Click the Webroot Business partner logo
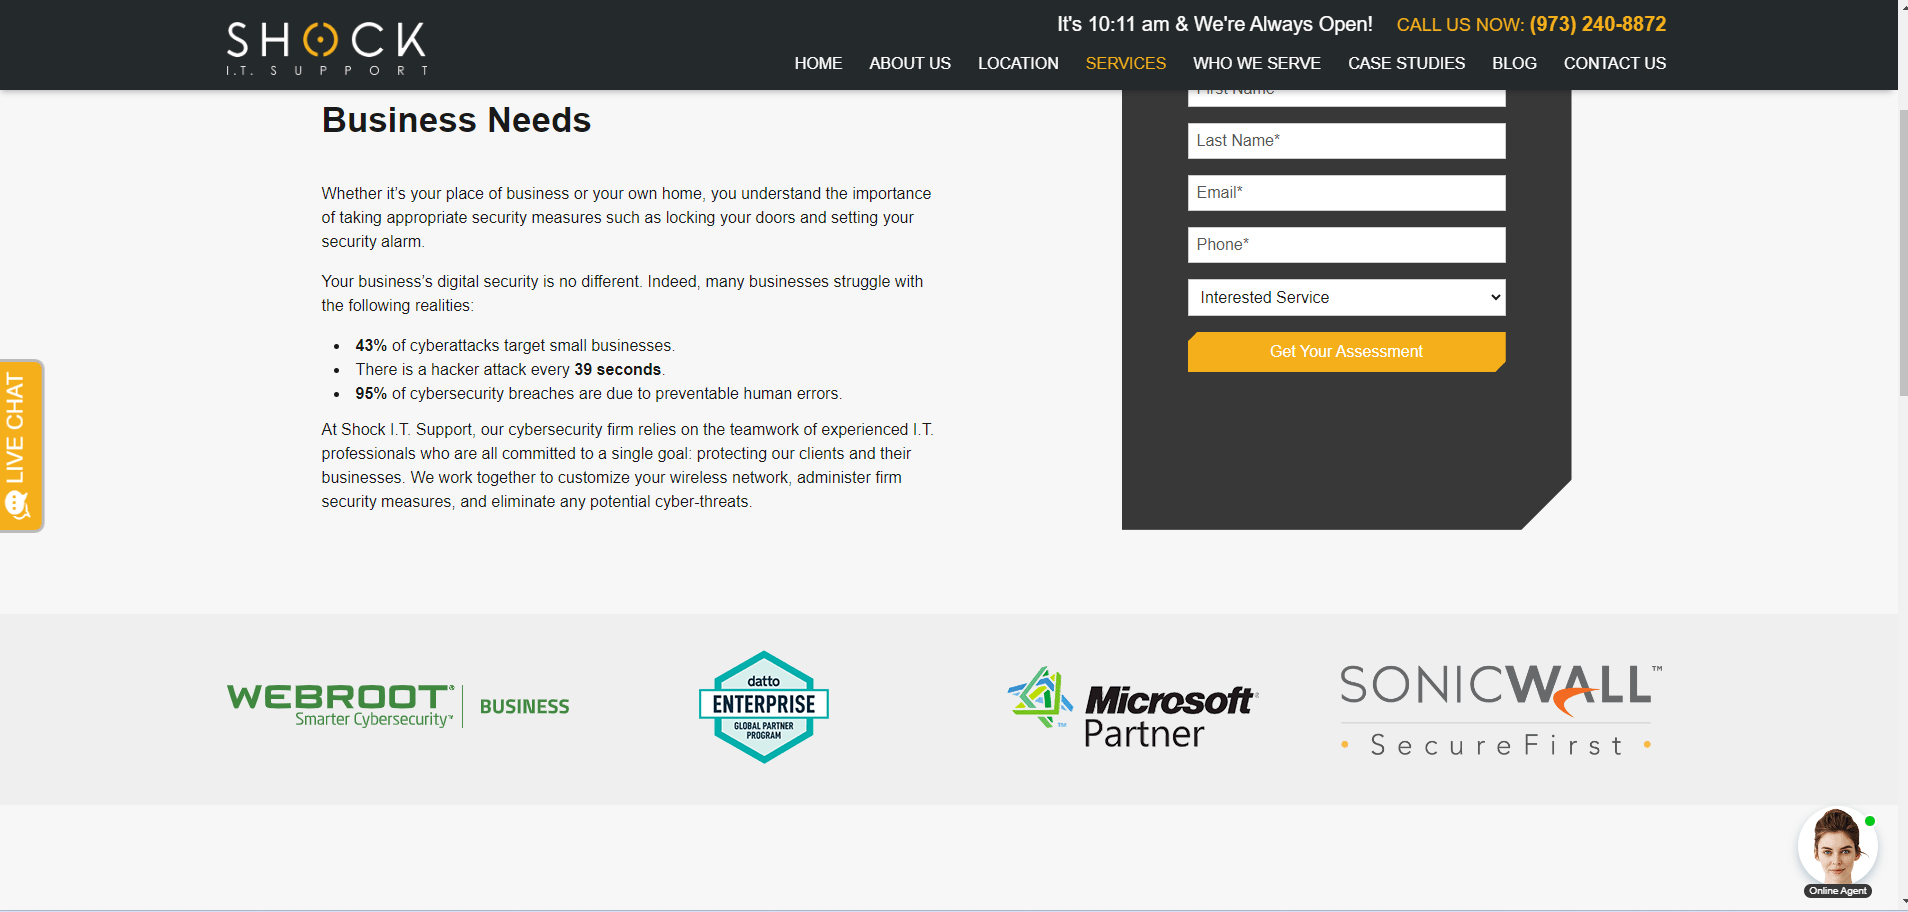 click(398, 706)
